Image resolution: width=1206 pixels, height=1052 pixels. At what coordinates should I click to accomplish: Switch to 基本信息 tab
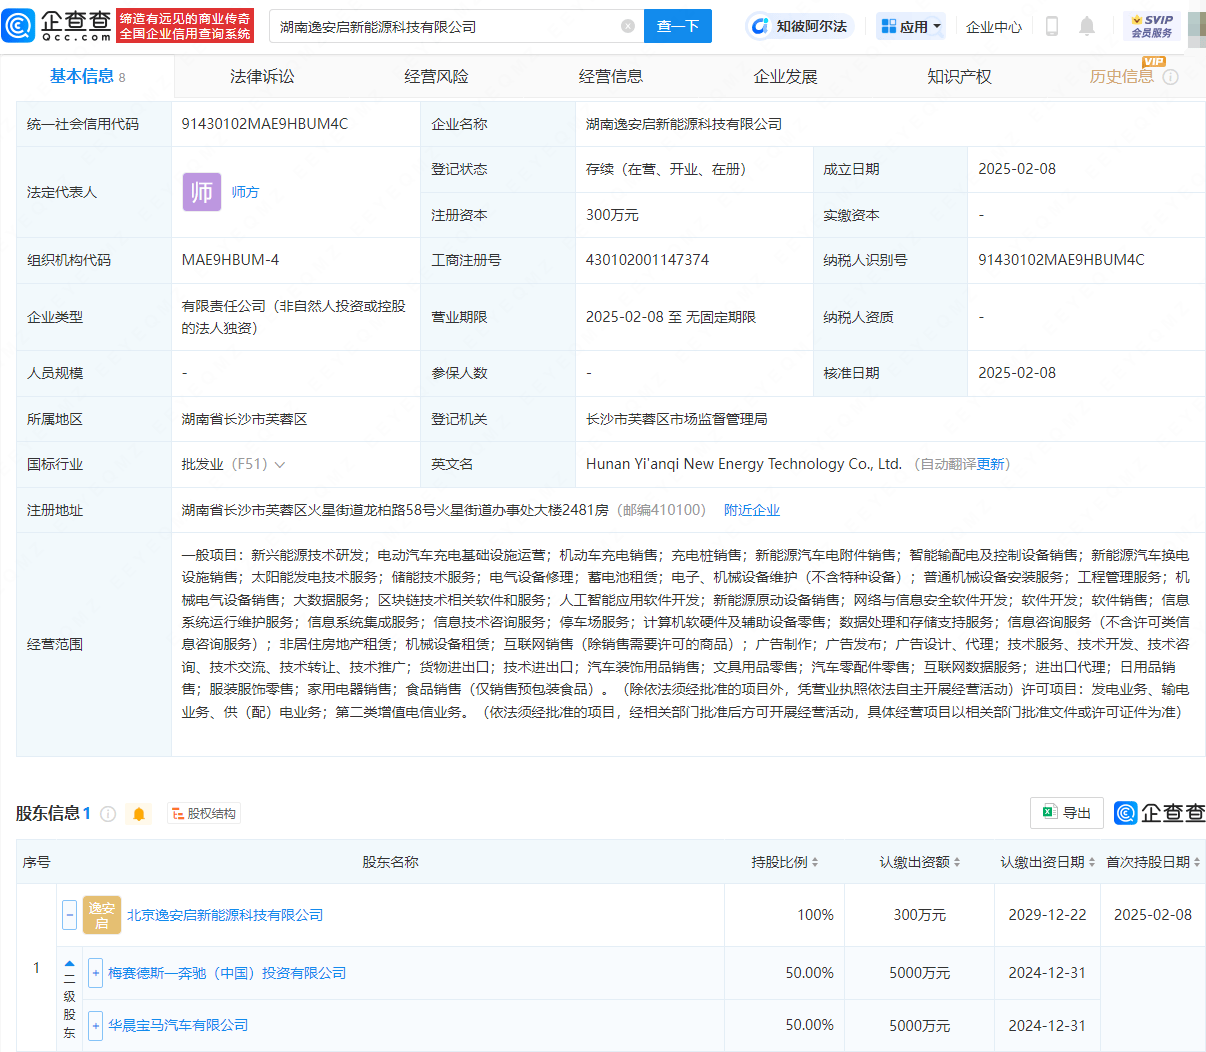click(x=88, y=77)
